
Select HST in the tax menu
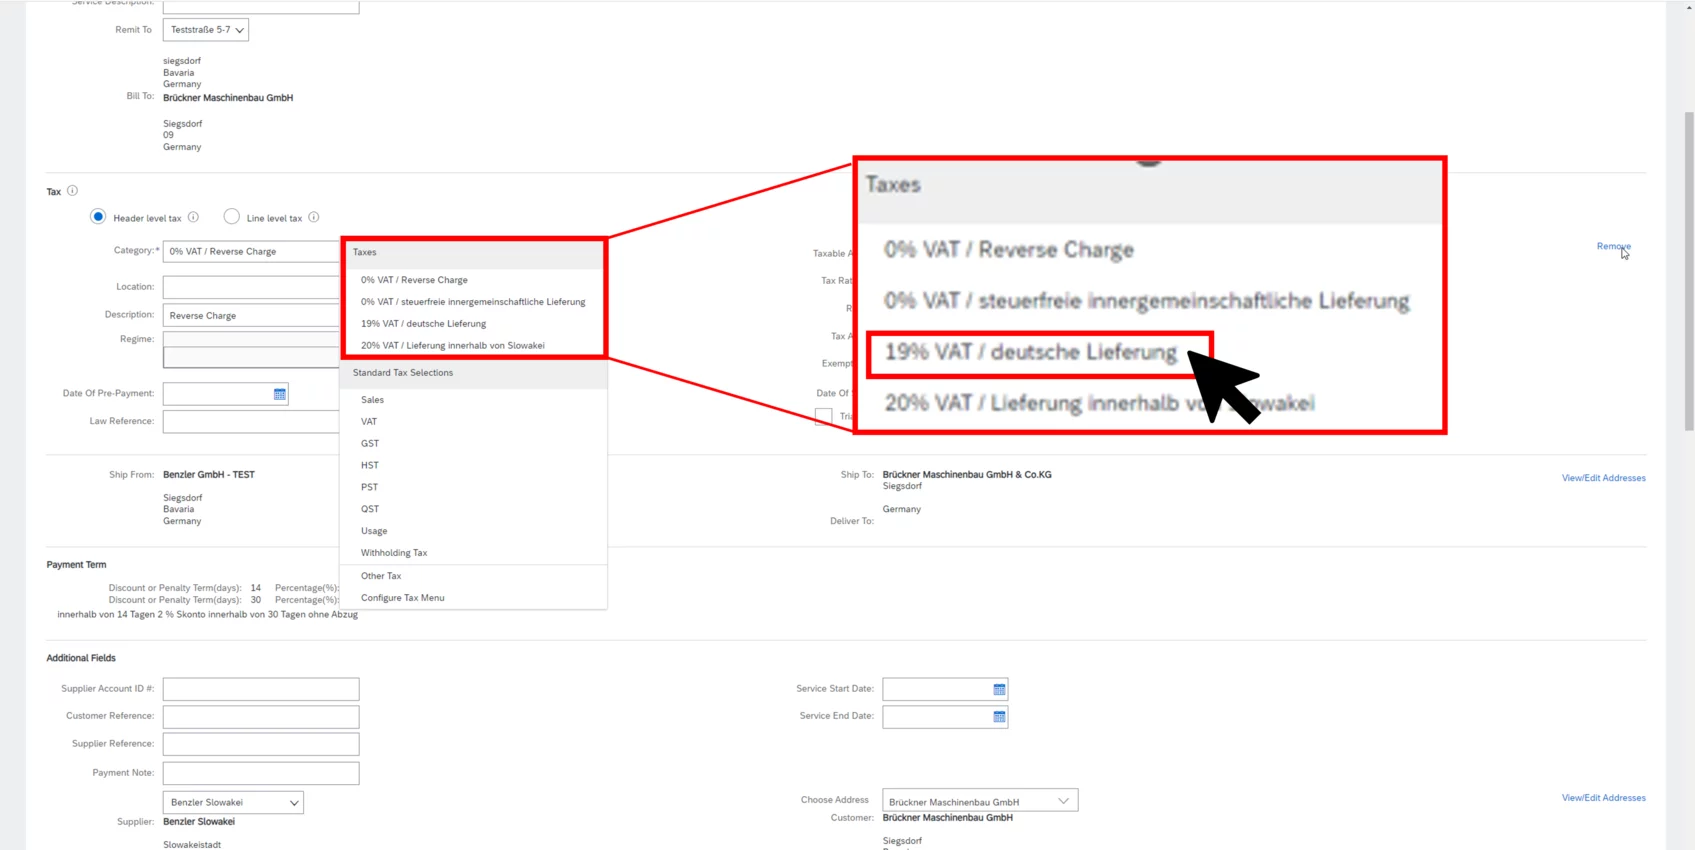[370, 466]
